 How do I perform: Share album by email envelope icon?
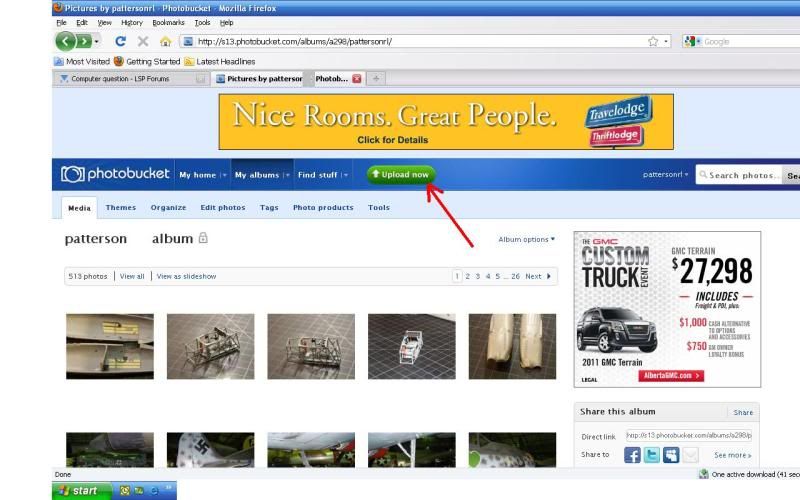690,455
